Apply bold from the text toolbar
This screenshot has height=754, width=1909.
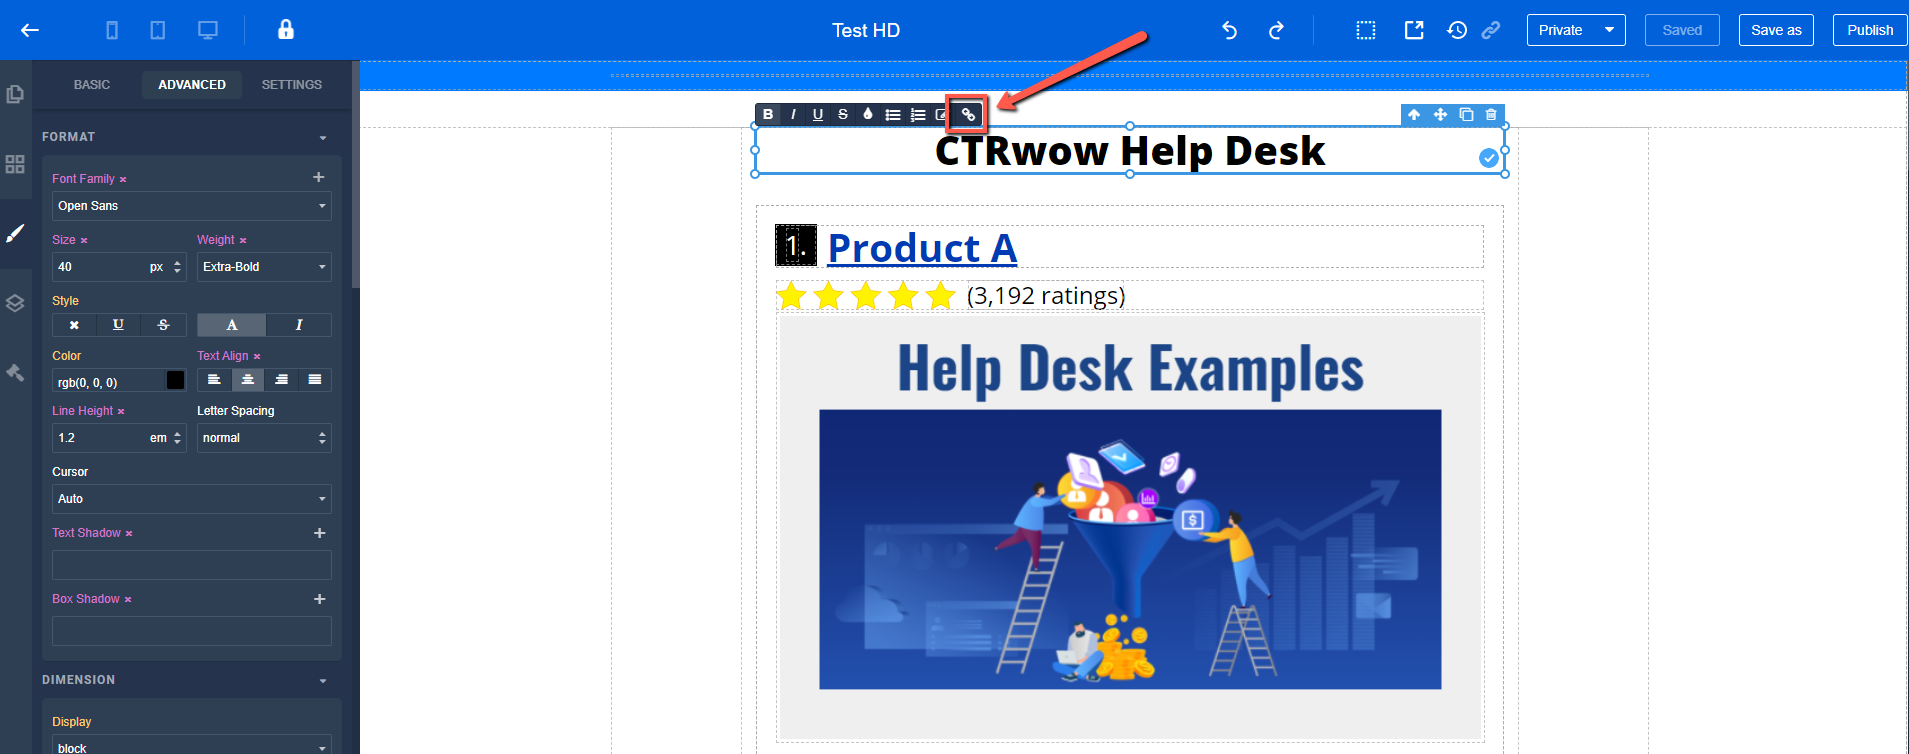tap(768, 114)
